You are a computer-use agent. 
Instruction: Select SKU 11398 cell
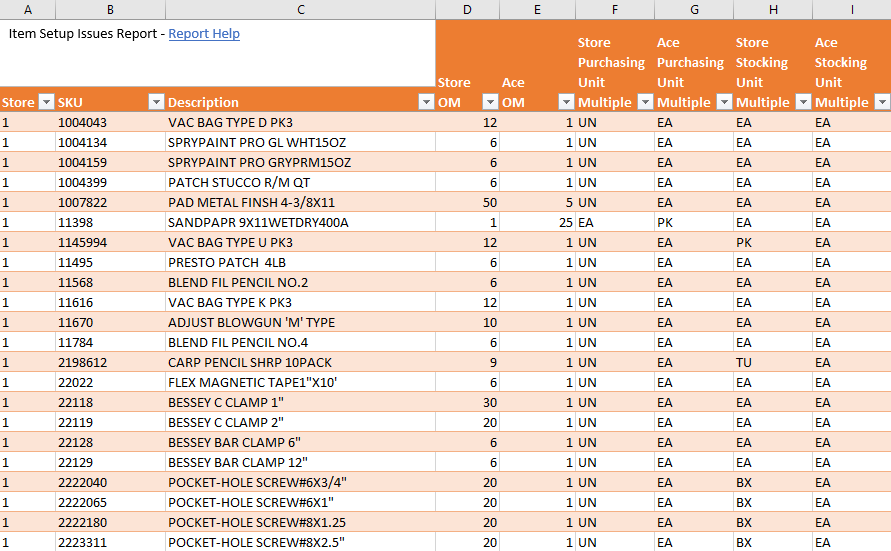pyautogui.click(x=110, y=222)
